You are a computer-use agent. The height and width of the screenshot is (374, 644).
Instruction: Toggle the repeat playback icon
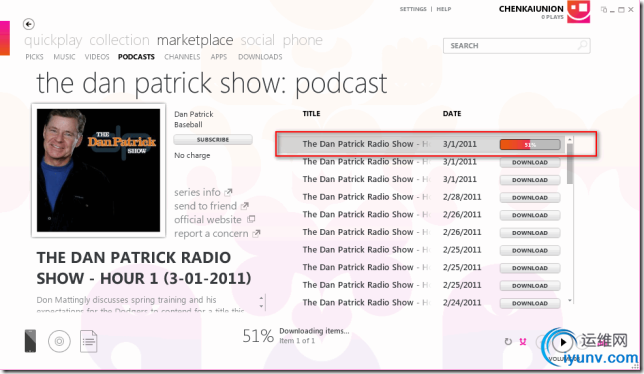(x=508, y=342)
